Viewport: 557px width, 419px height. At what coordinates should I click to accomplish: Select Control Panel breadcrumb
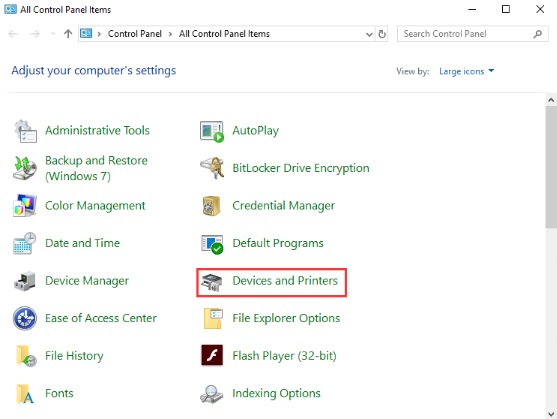click(x=135, y=34)
